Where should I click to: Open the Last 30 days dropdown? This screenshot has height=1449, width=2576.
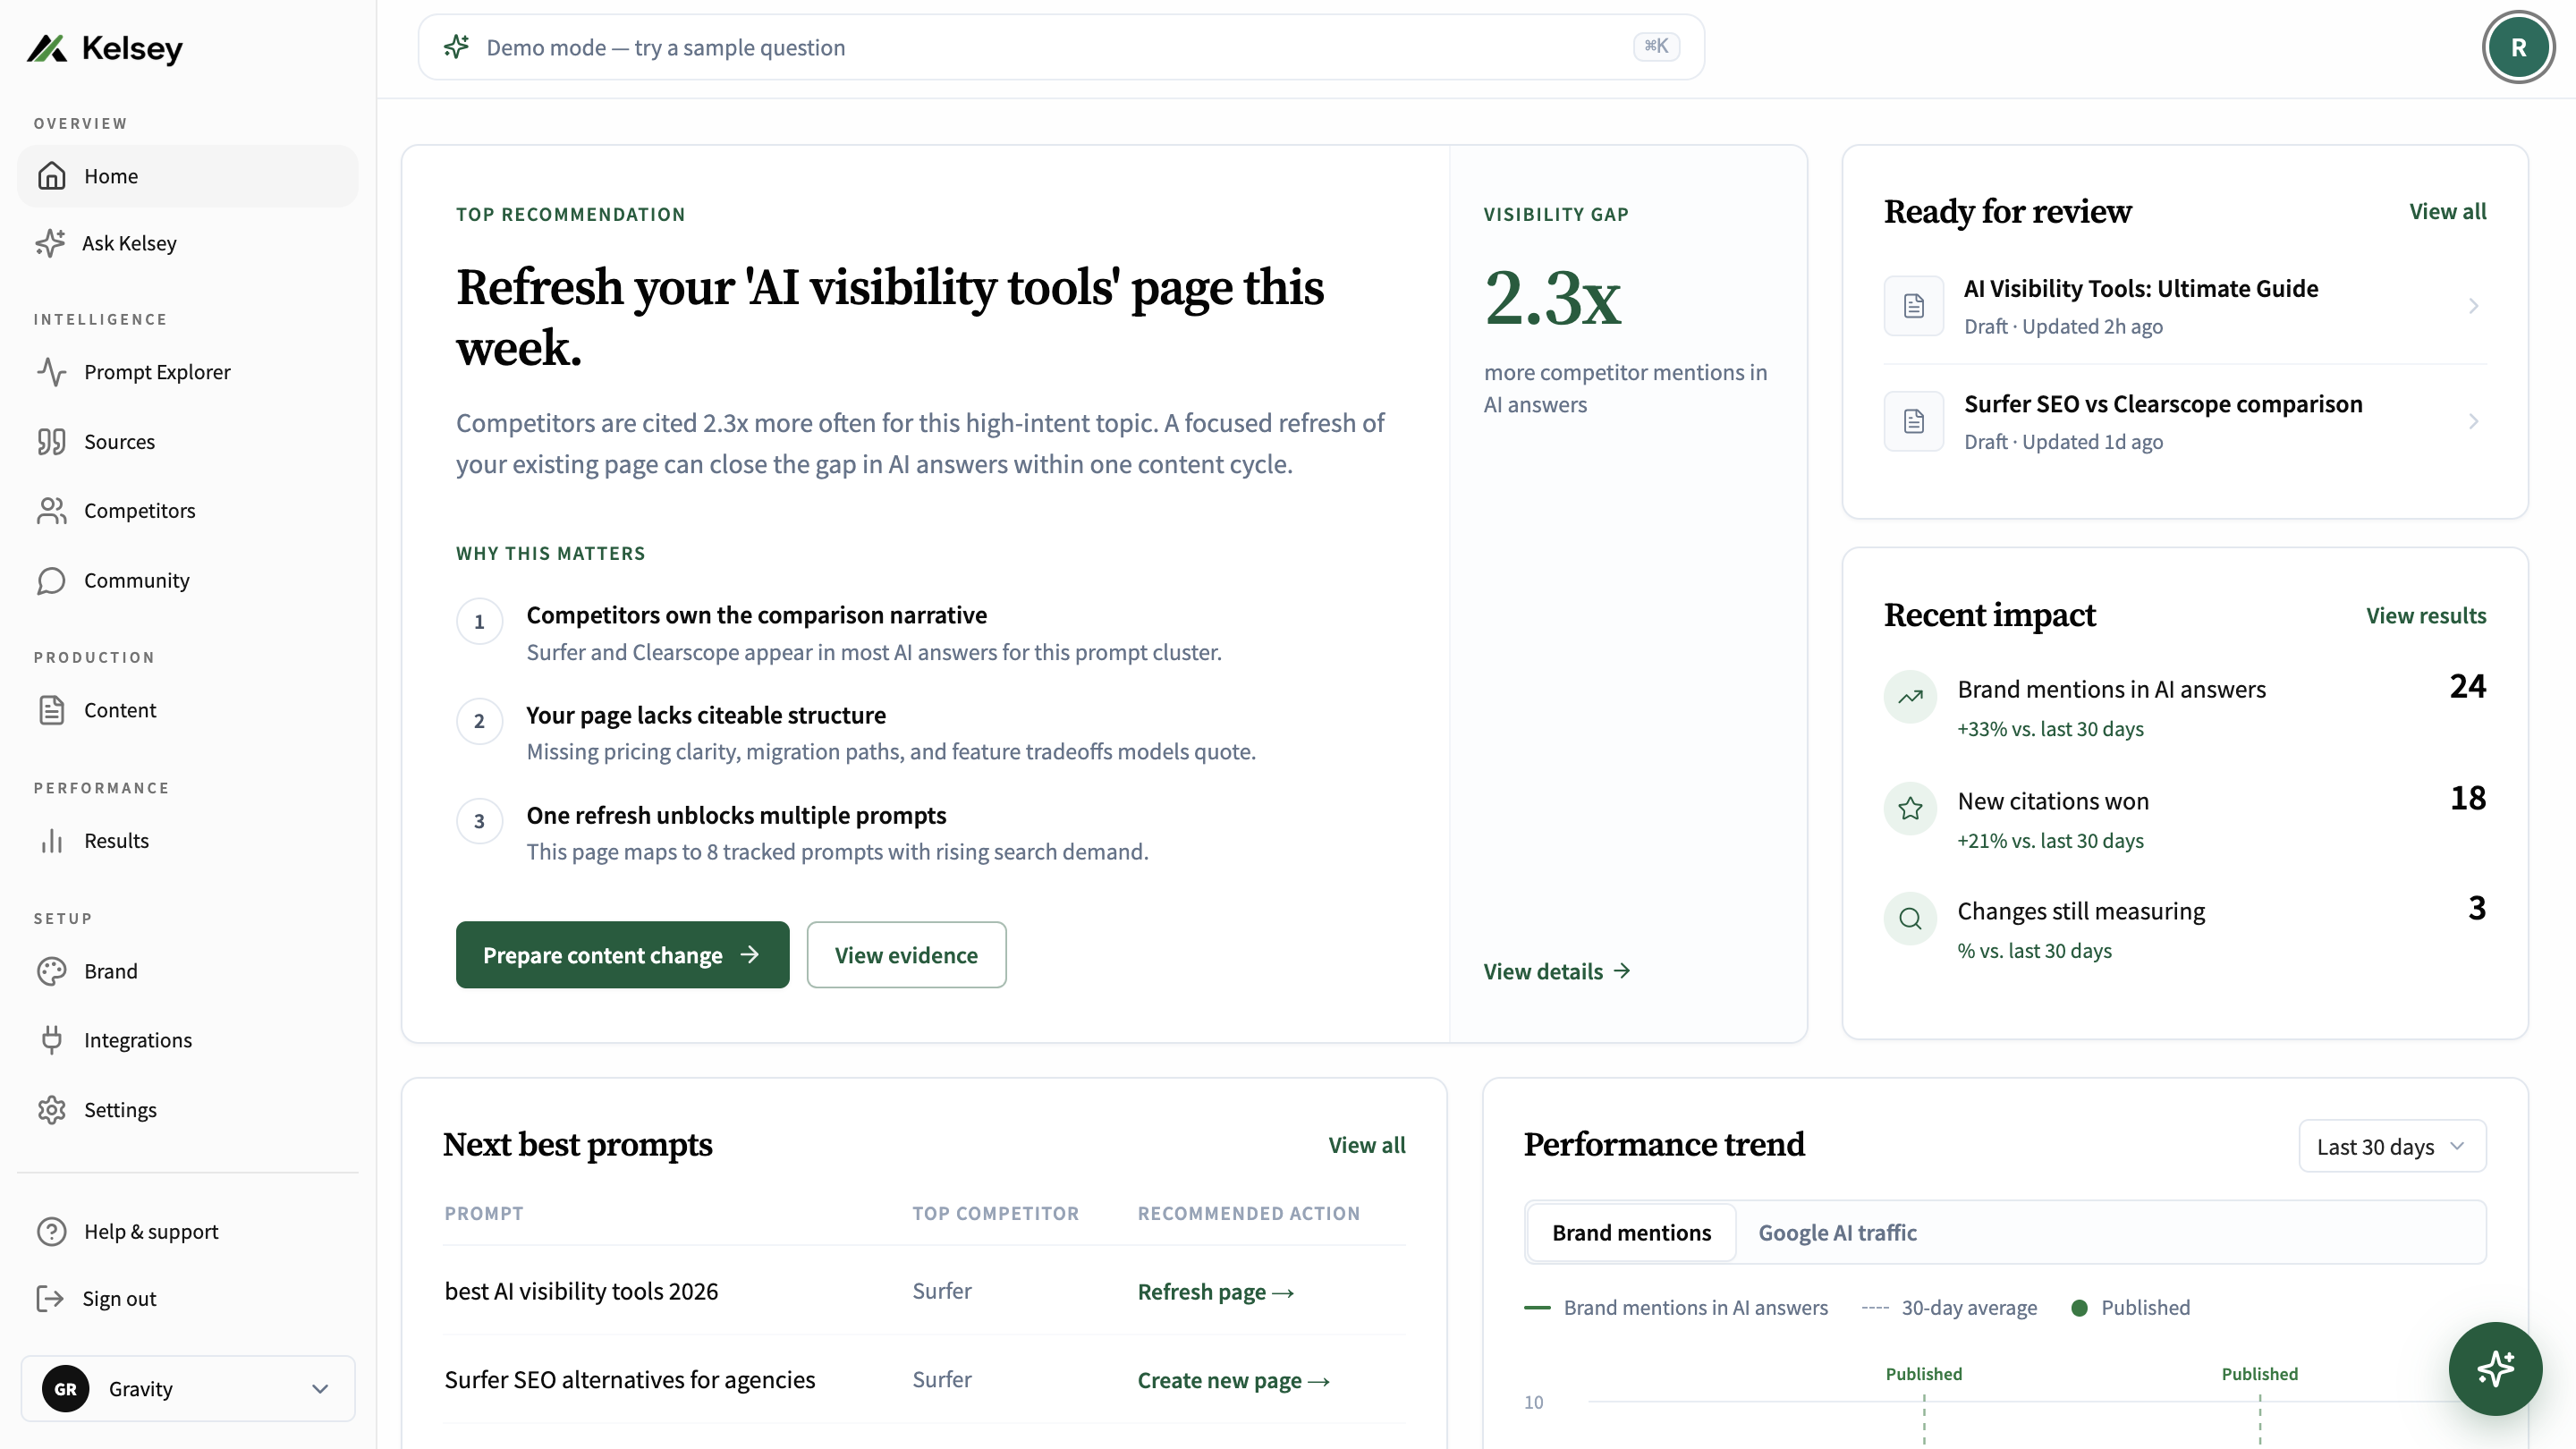click(2392, 1146)
